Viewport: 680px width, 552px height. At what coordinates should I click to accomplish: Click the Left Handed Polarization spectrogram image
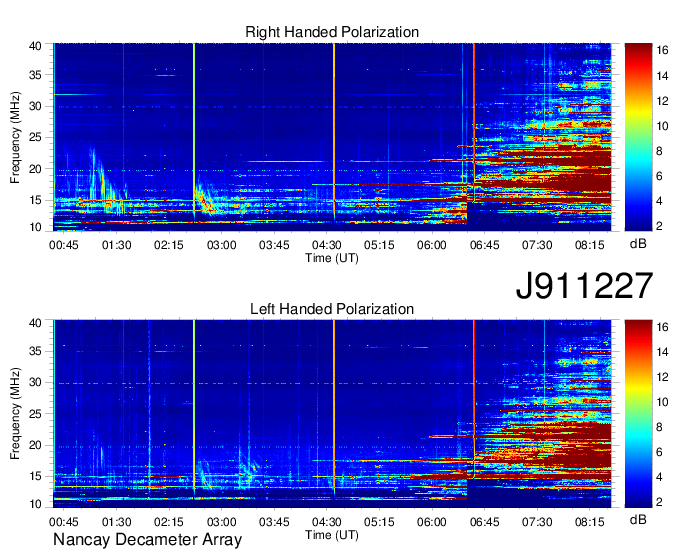click(x=332, y=414)
